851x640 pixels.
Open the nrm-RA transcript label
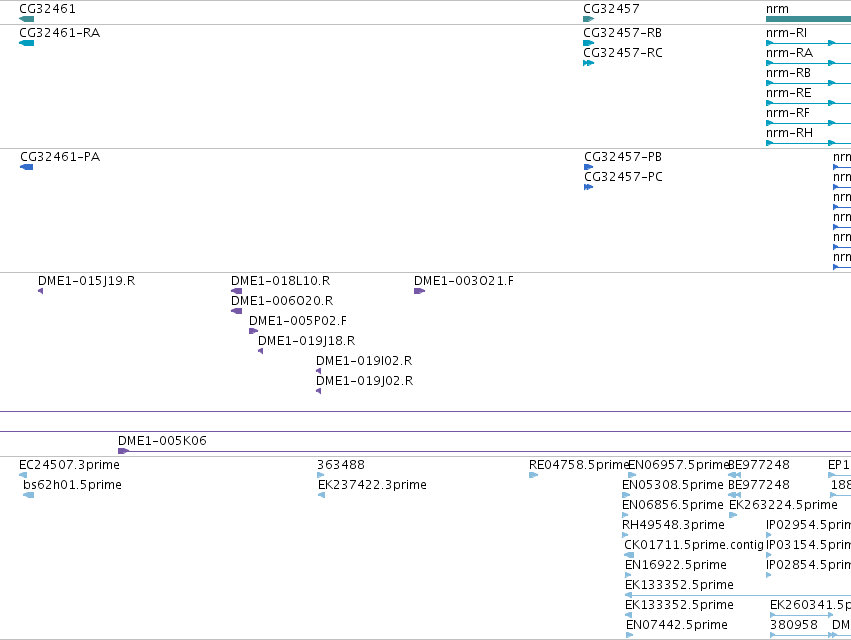[789, 53]
